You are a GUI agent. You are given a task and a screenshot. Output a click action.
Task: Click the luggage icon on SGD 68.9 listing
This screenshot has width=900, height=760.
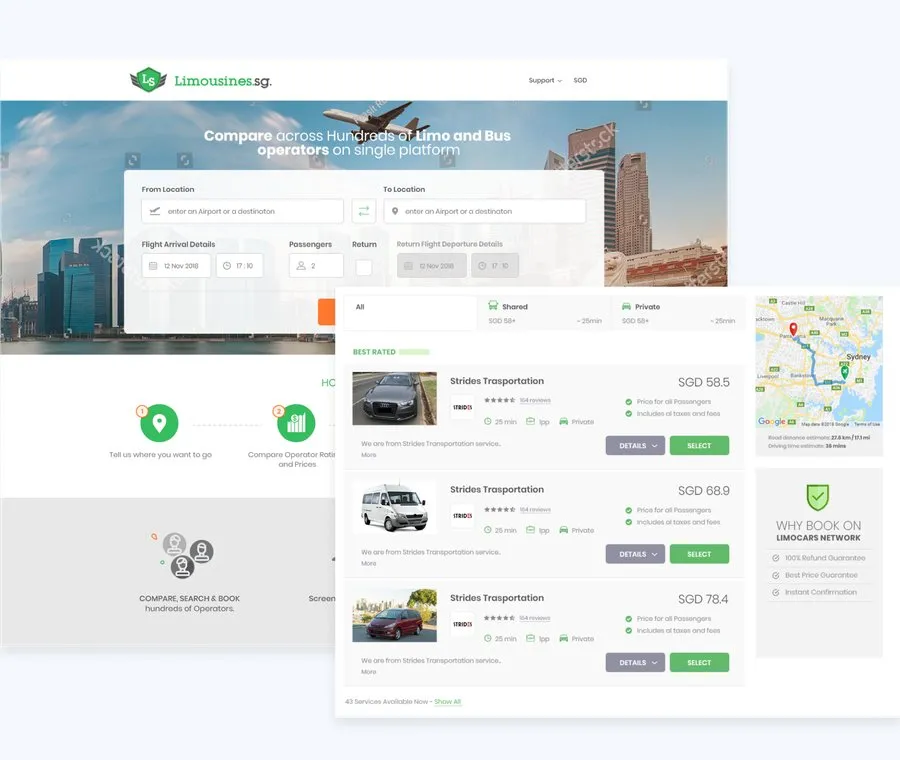click(530, 530)
